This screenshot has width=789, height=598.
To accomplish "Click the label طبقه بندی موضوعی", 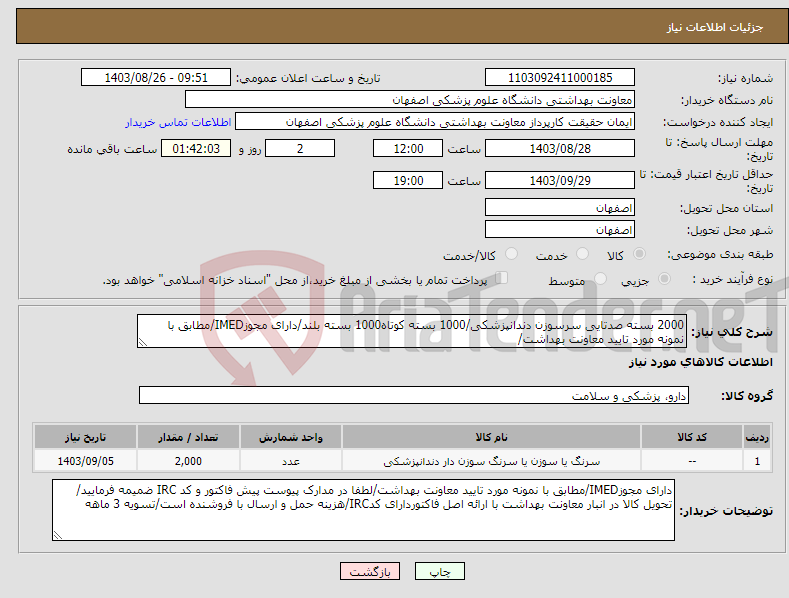I will 720,255.
